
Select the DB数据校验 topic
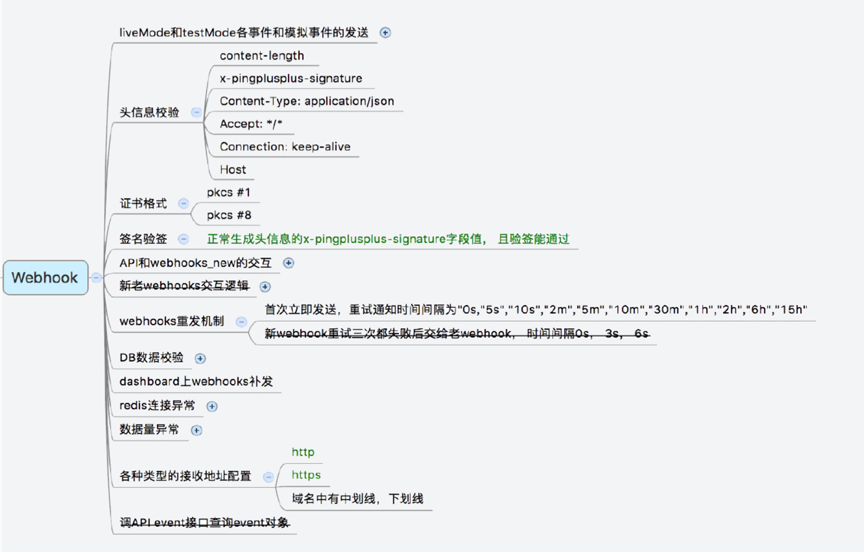151,358
